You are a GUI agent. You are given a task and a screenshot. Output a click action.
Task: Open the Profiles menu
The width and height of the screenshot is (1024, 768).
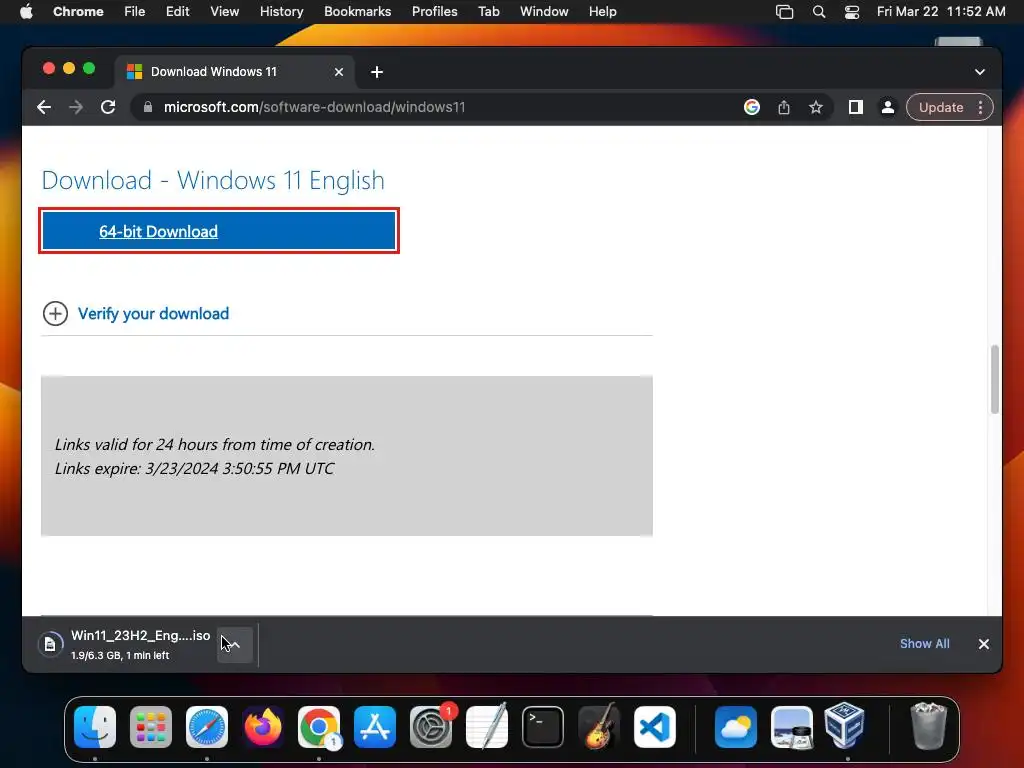pos(434,12)
